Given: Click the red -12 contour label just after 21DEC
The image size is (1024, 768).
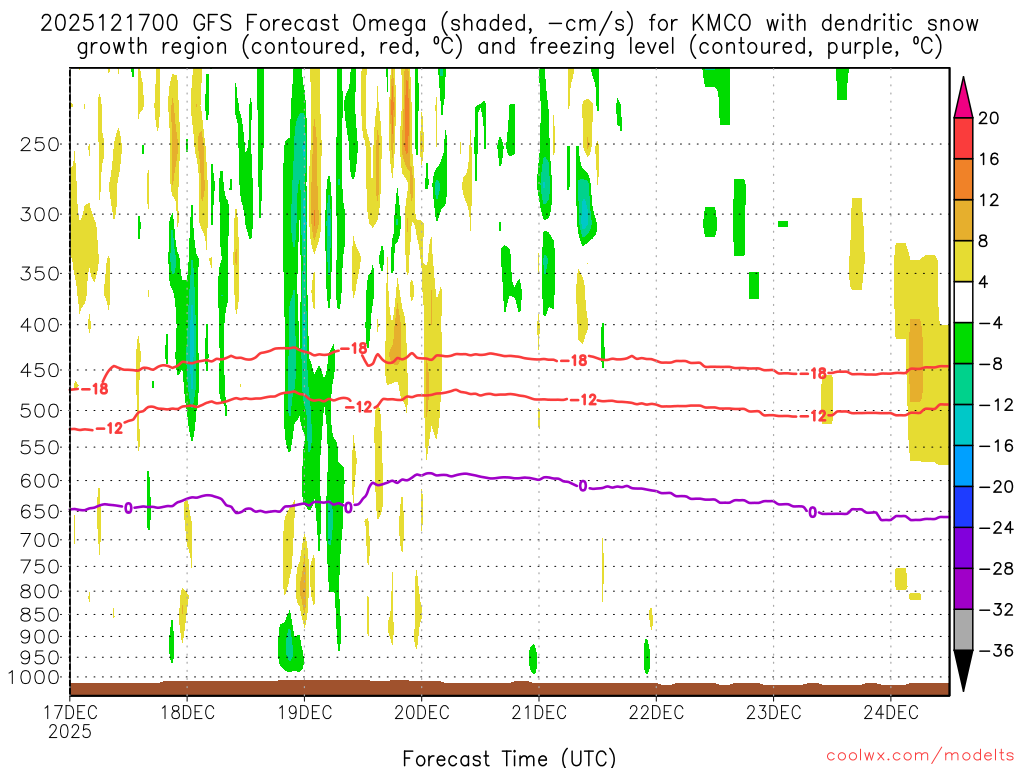Looking at the screenshot, I should point(583,400).
